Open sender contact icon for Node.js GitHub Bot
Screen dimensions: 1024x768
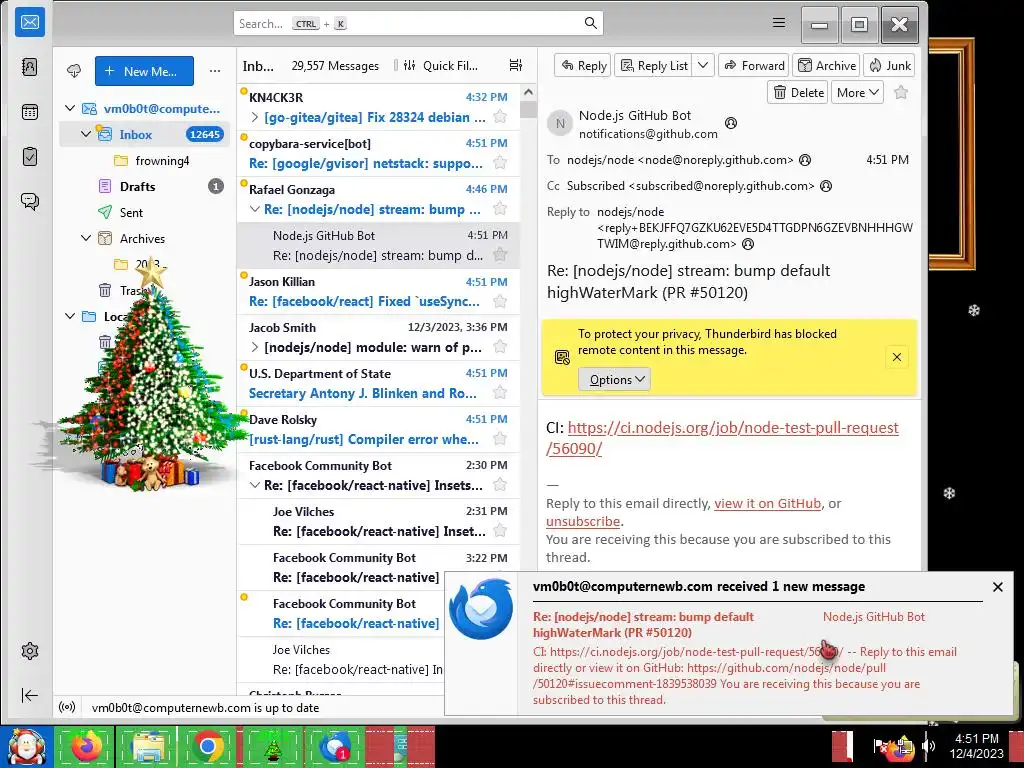pos(731,123)
